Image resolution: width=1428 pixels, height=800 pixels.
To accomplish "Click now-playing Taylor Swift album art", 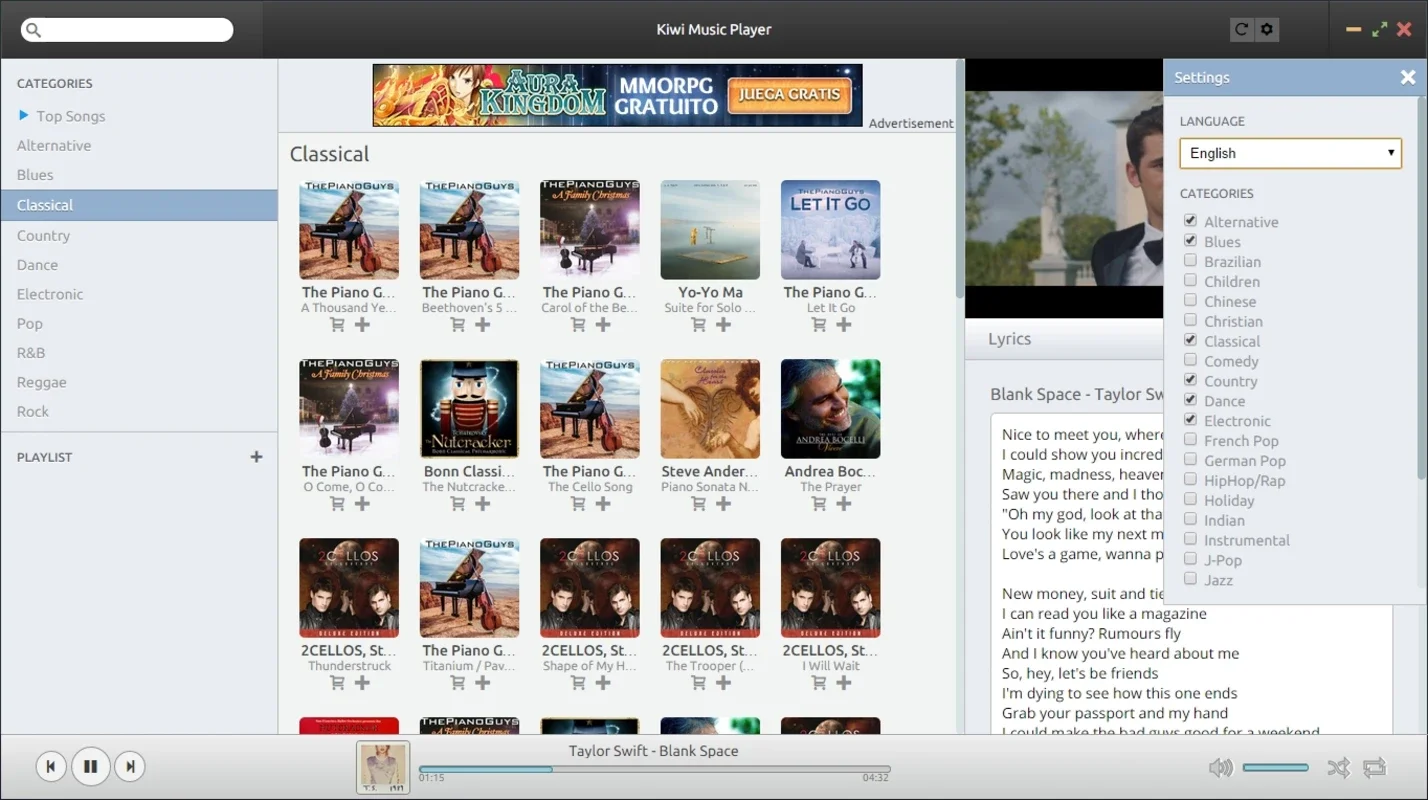I will tap(383, 767).
